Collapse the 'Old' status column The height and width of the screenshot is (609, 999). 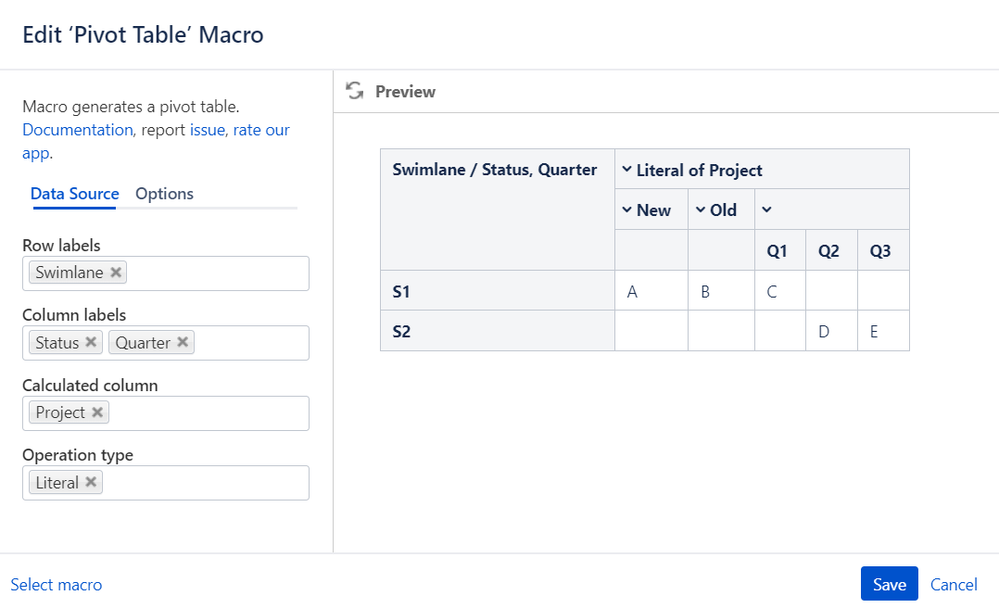click(701, 210)
